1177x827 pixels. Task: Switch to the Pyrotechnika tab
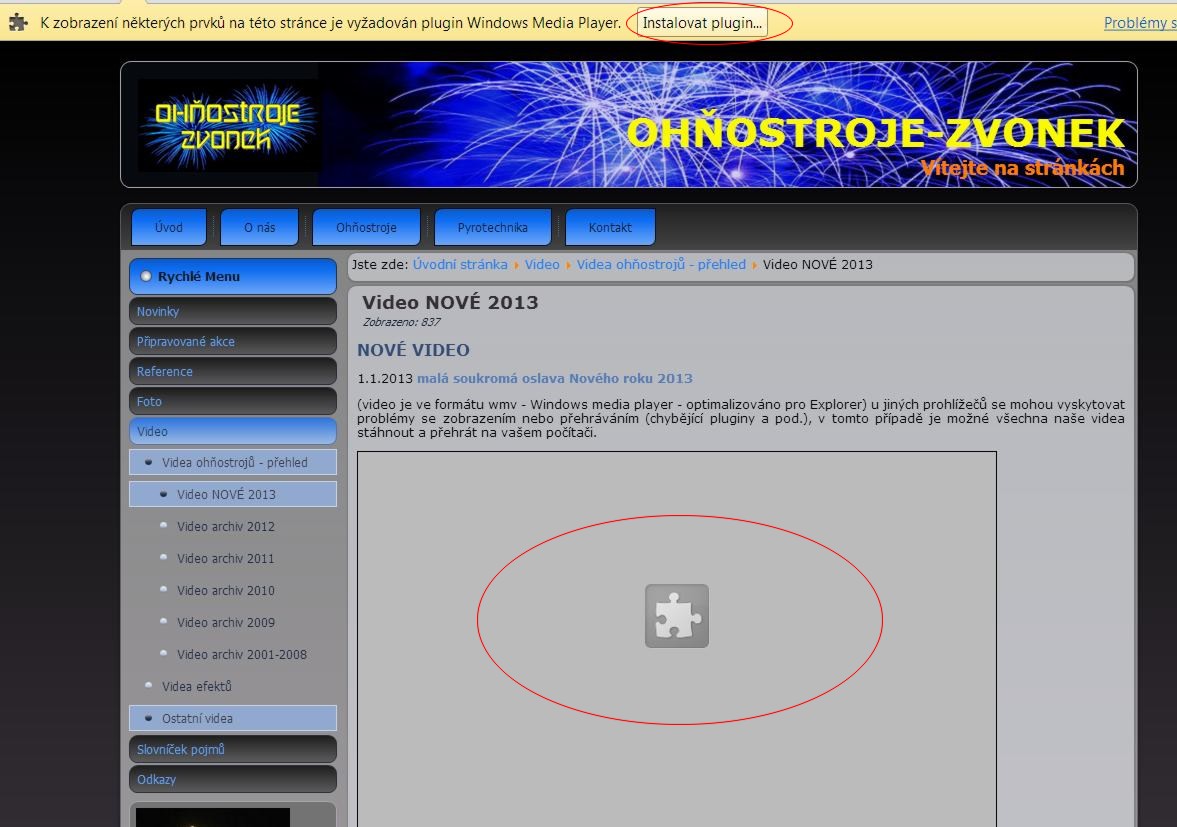[x=493, y=227]
